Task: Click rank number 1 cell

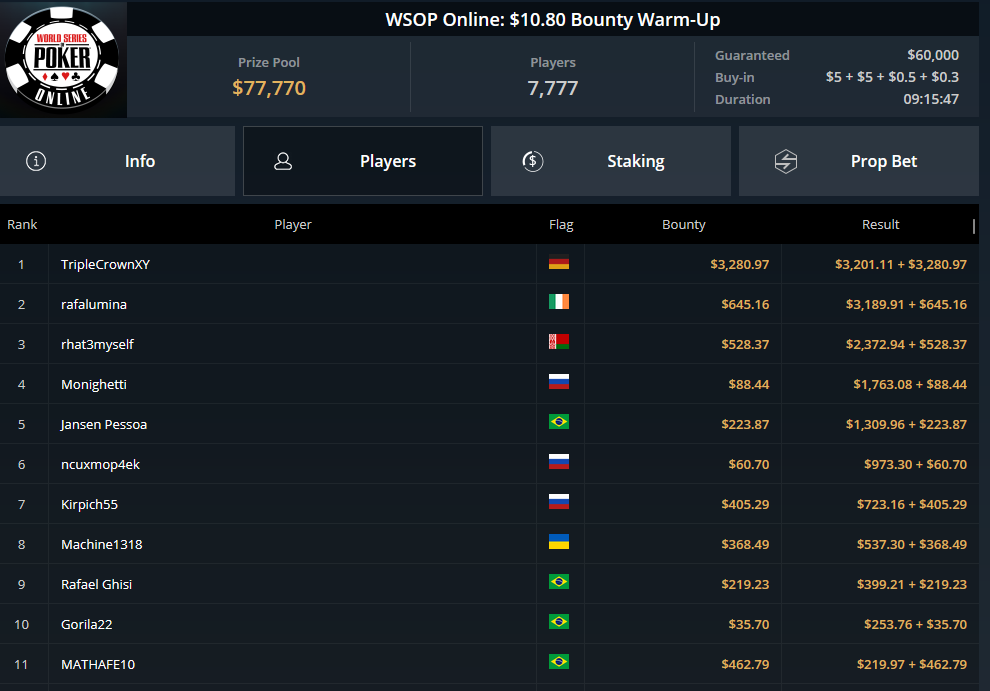Action: coord(21,265)
